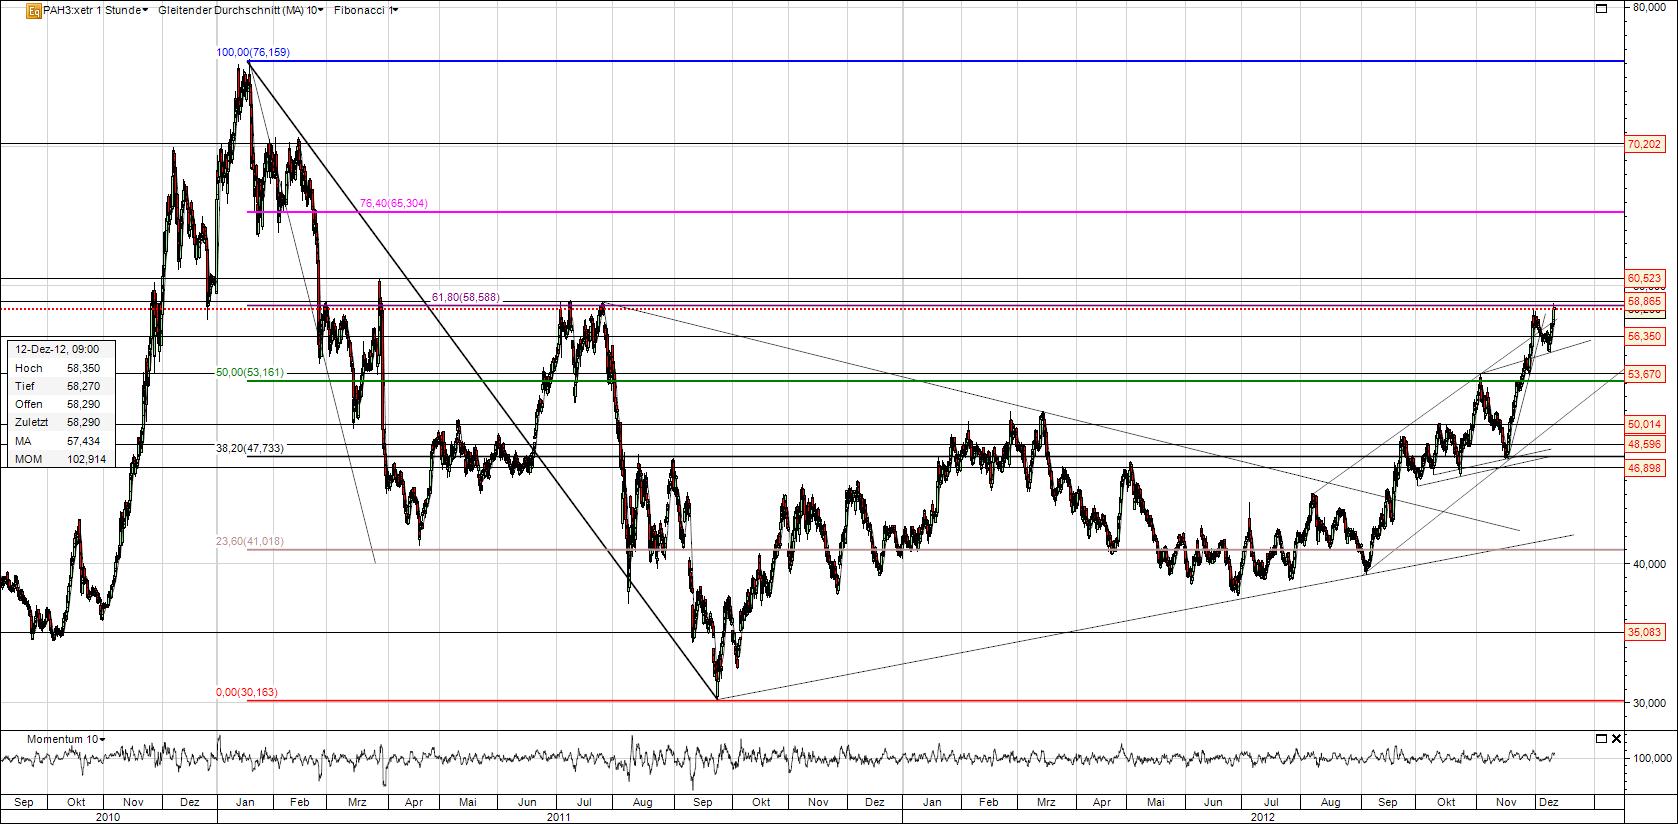Click the 35,083 price level tag
This screenshot has height=824, width=1678.
click(1644, 632)
